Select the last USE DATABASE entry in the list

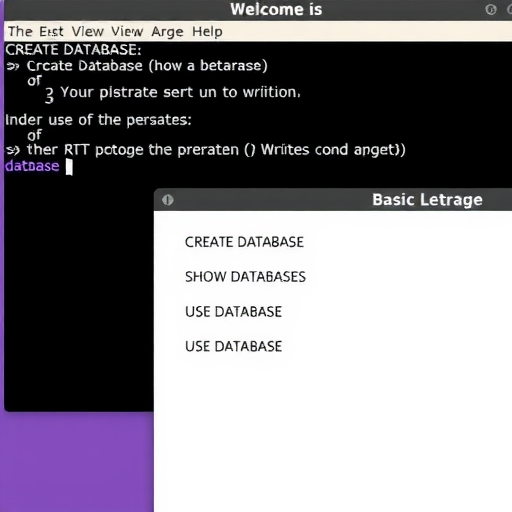tap(233, 346)
